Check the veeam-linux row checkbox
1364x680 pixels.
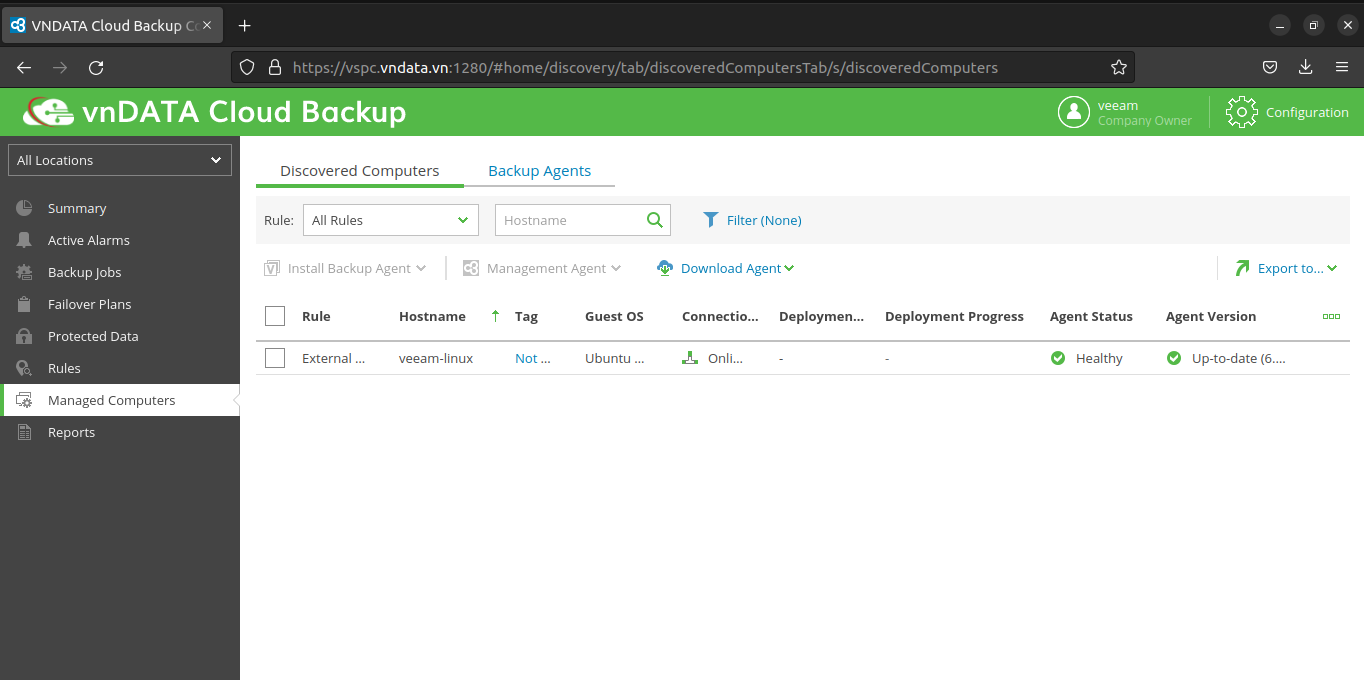coord(275,358)
